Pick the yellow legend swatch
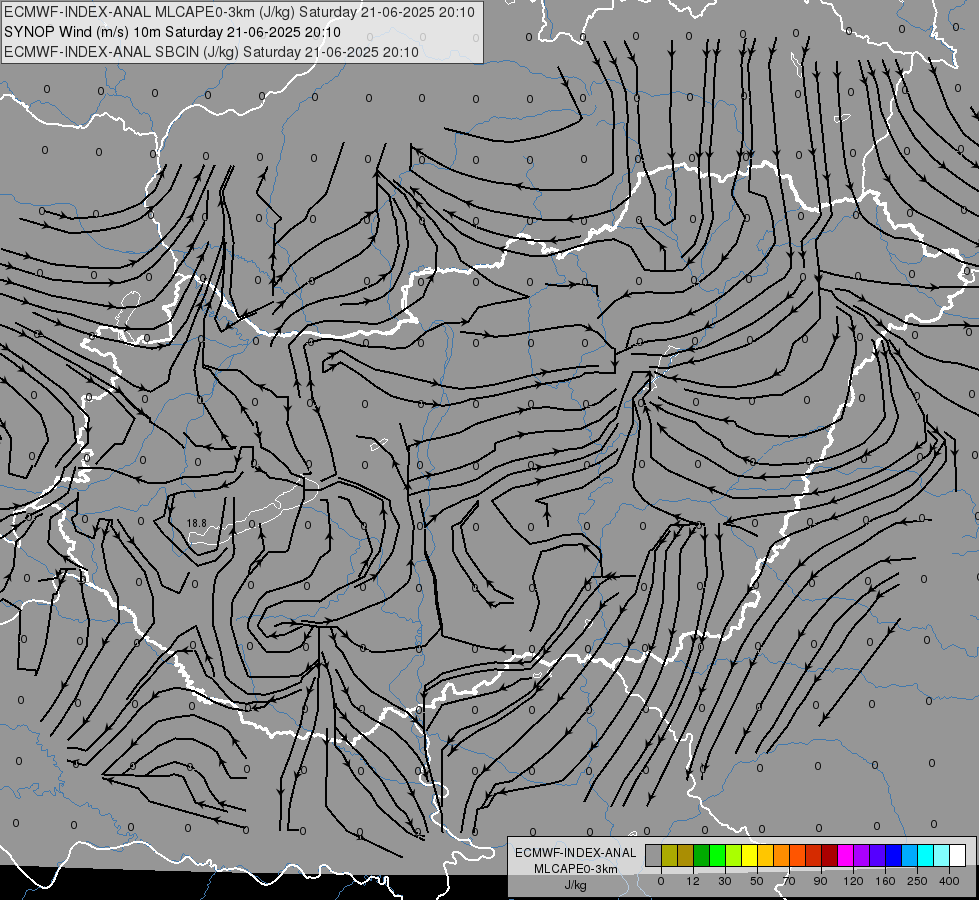Screen dimensions: 979x900 point(750,855)
